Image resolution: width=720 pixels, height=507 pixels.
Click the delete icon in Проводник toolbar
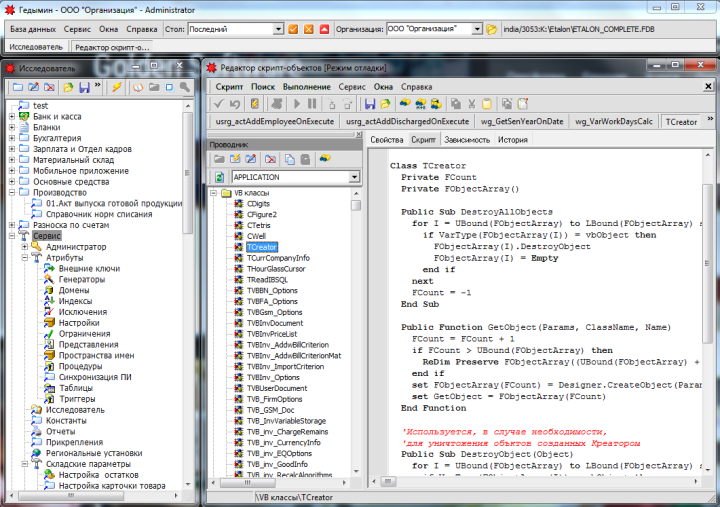pyautogui.click(x=270, y=159)
